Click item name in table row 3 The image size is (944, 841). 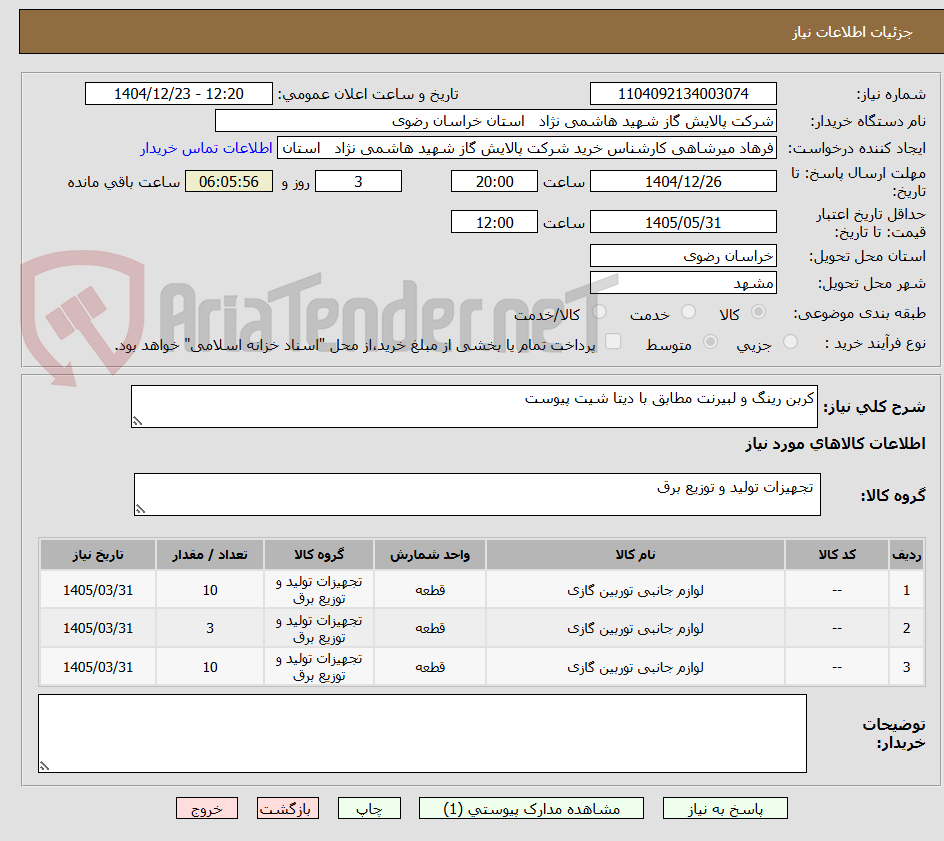pyautogui.click(x=635, y=667)
